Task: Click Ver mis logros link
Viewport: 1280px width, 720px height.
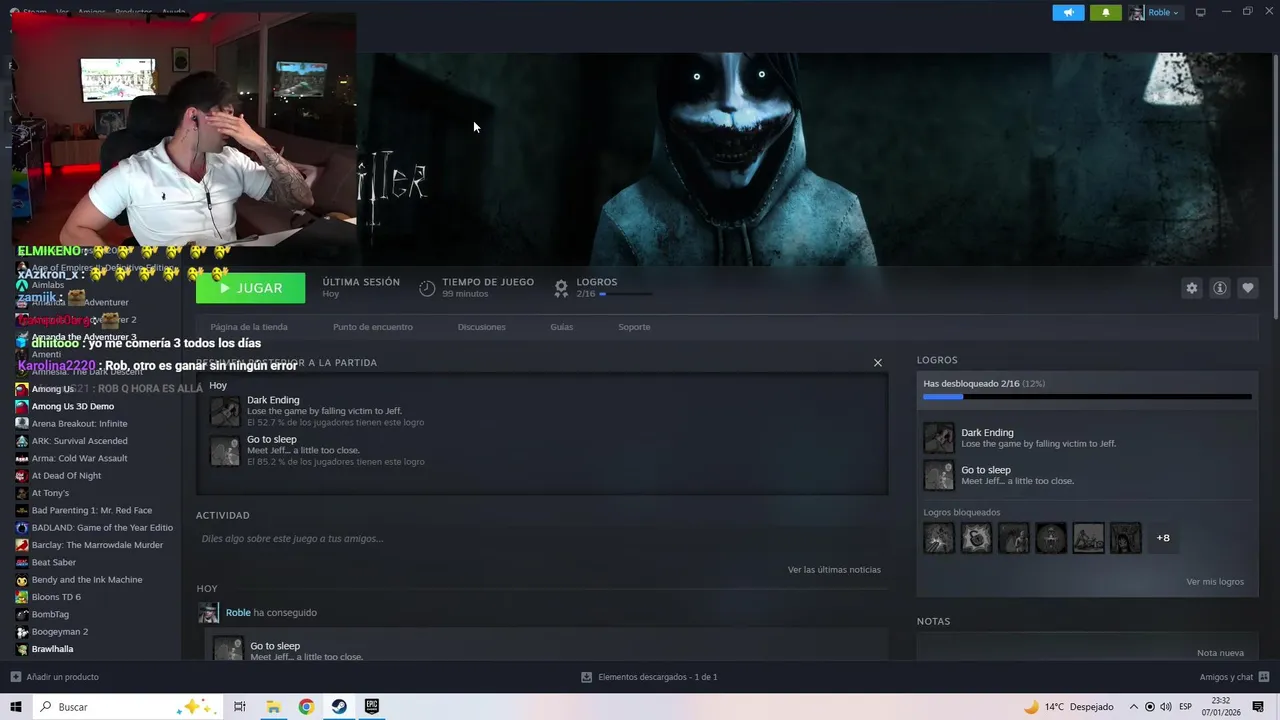Action: click(1215, 582)
